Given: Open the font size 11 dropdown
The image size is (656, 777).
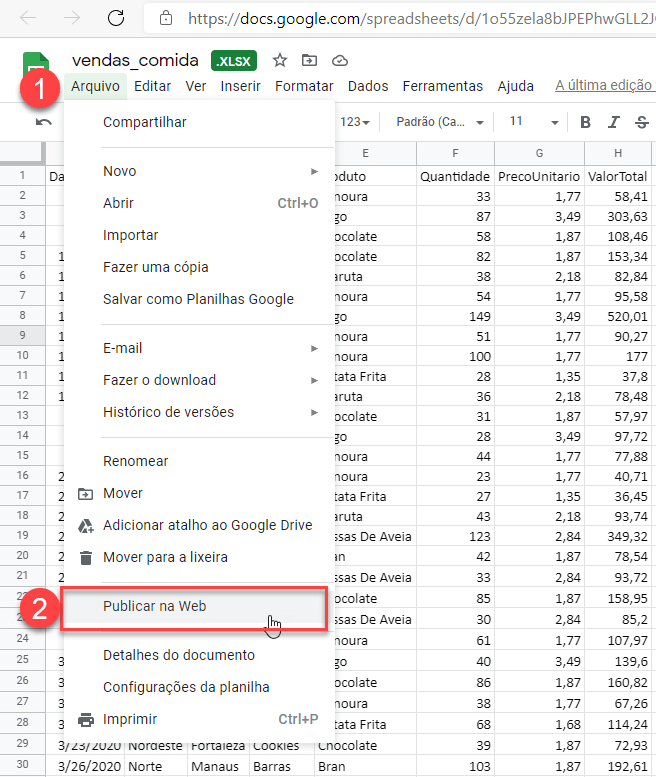Looking at the screenshot, I should [x=534, y=122].
